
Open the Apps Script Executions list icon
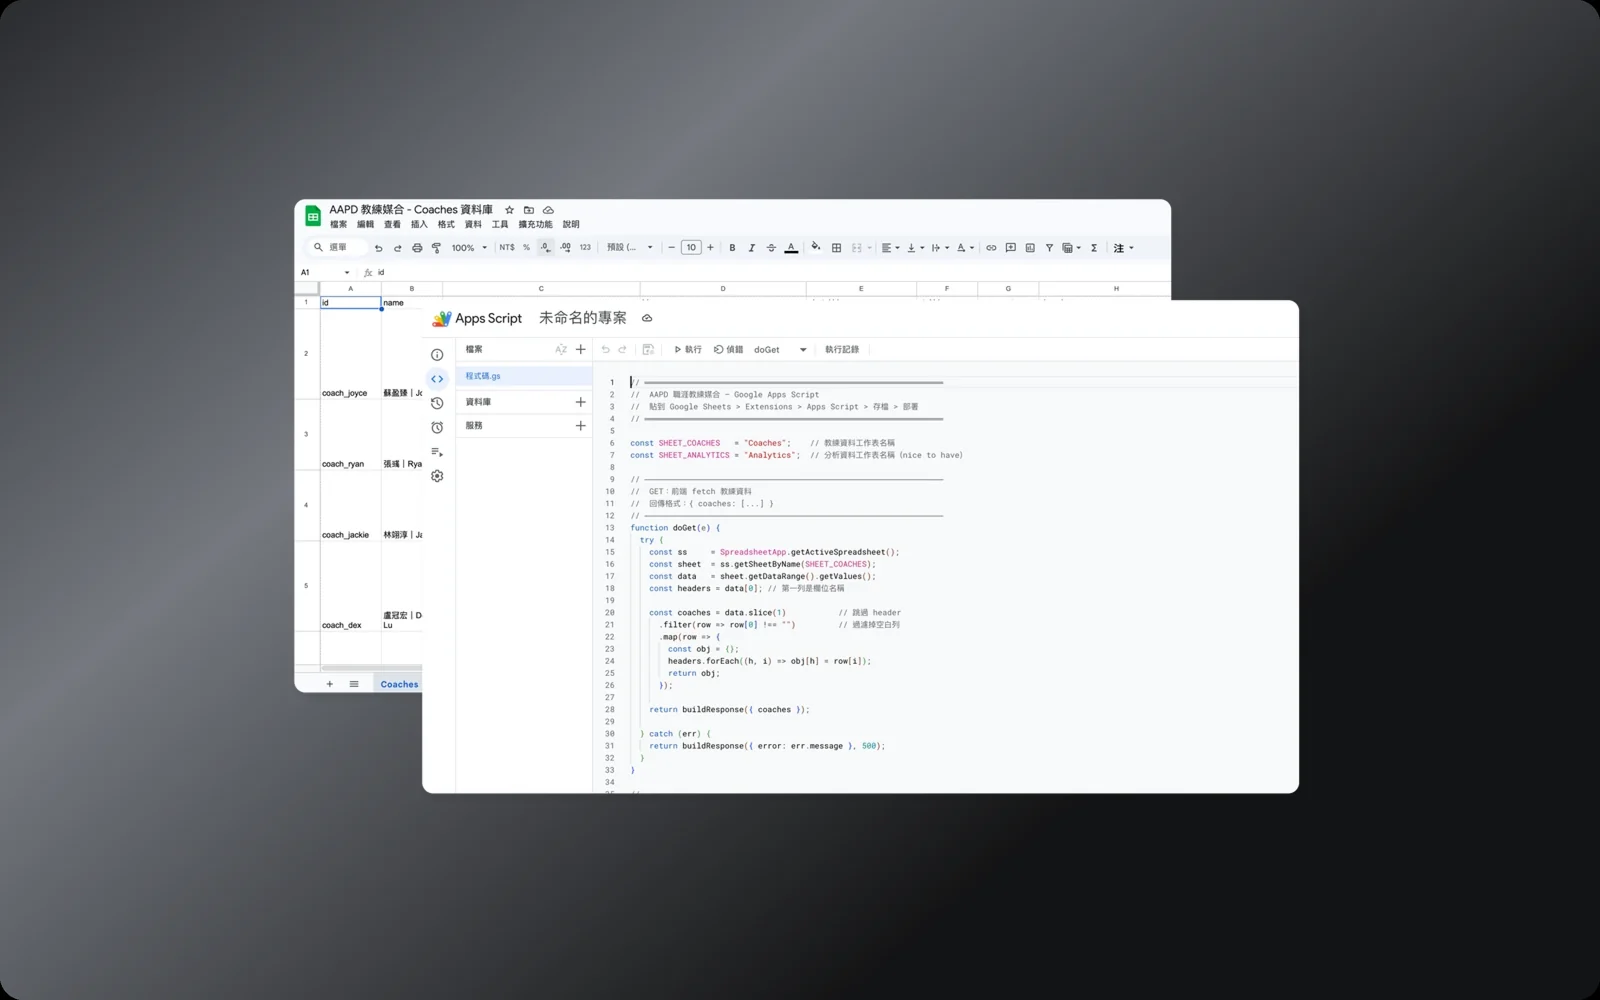point(437,452)
